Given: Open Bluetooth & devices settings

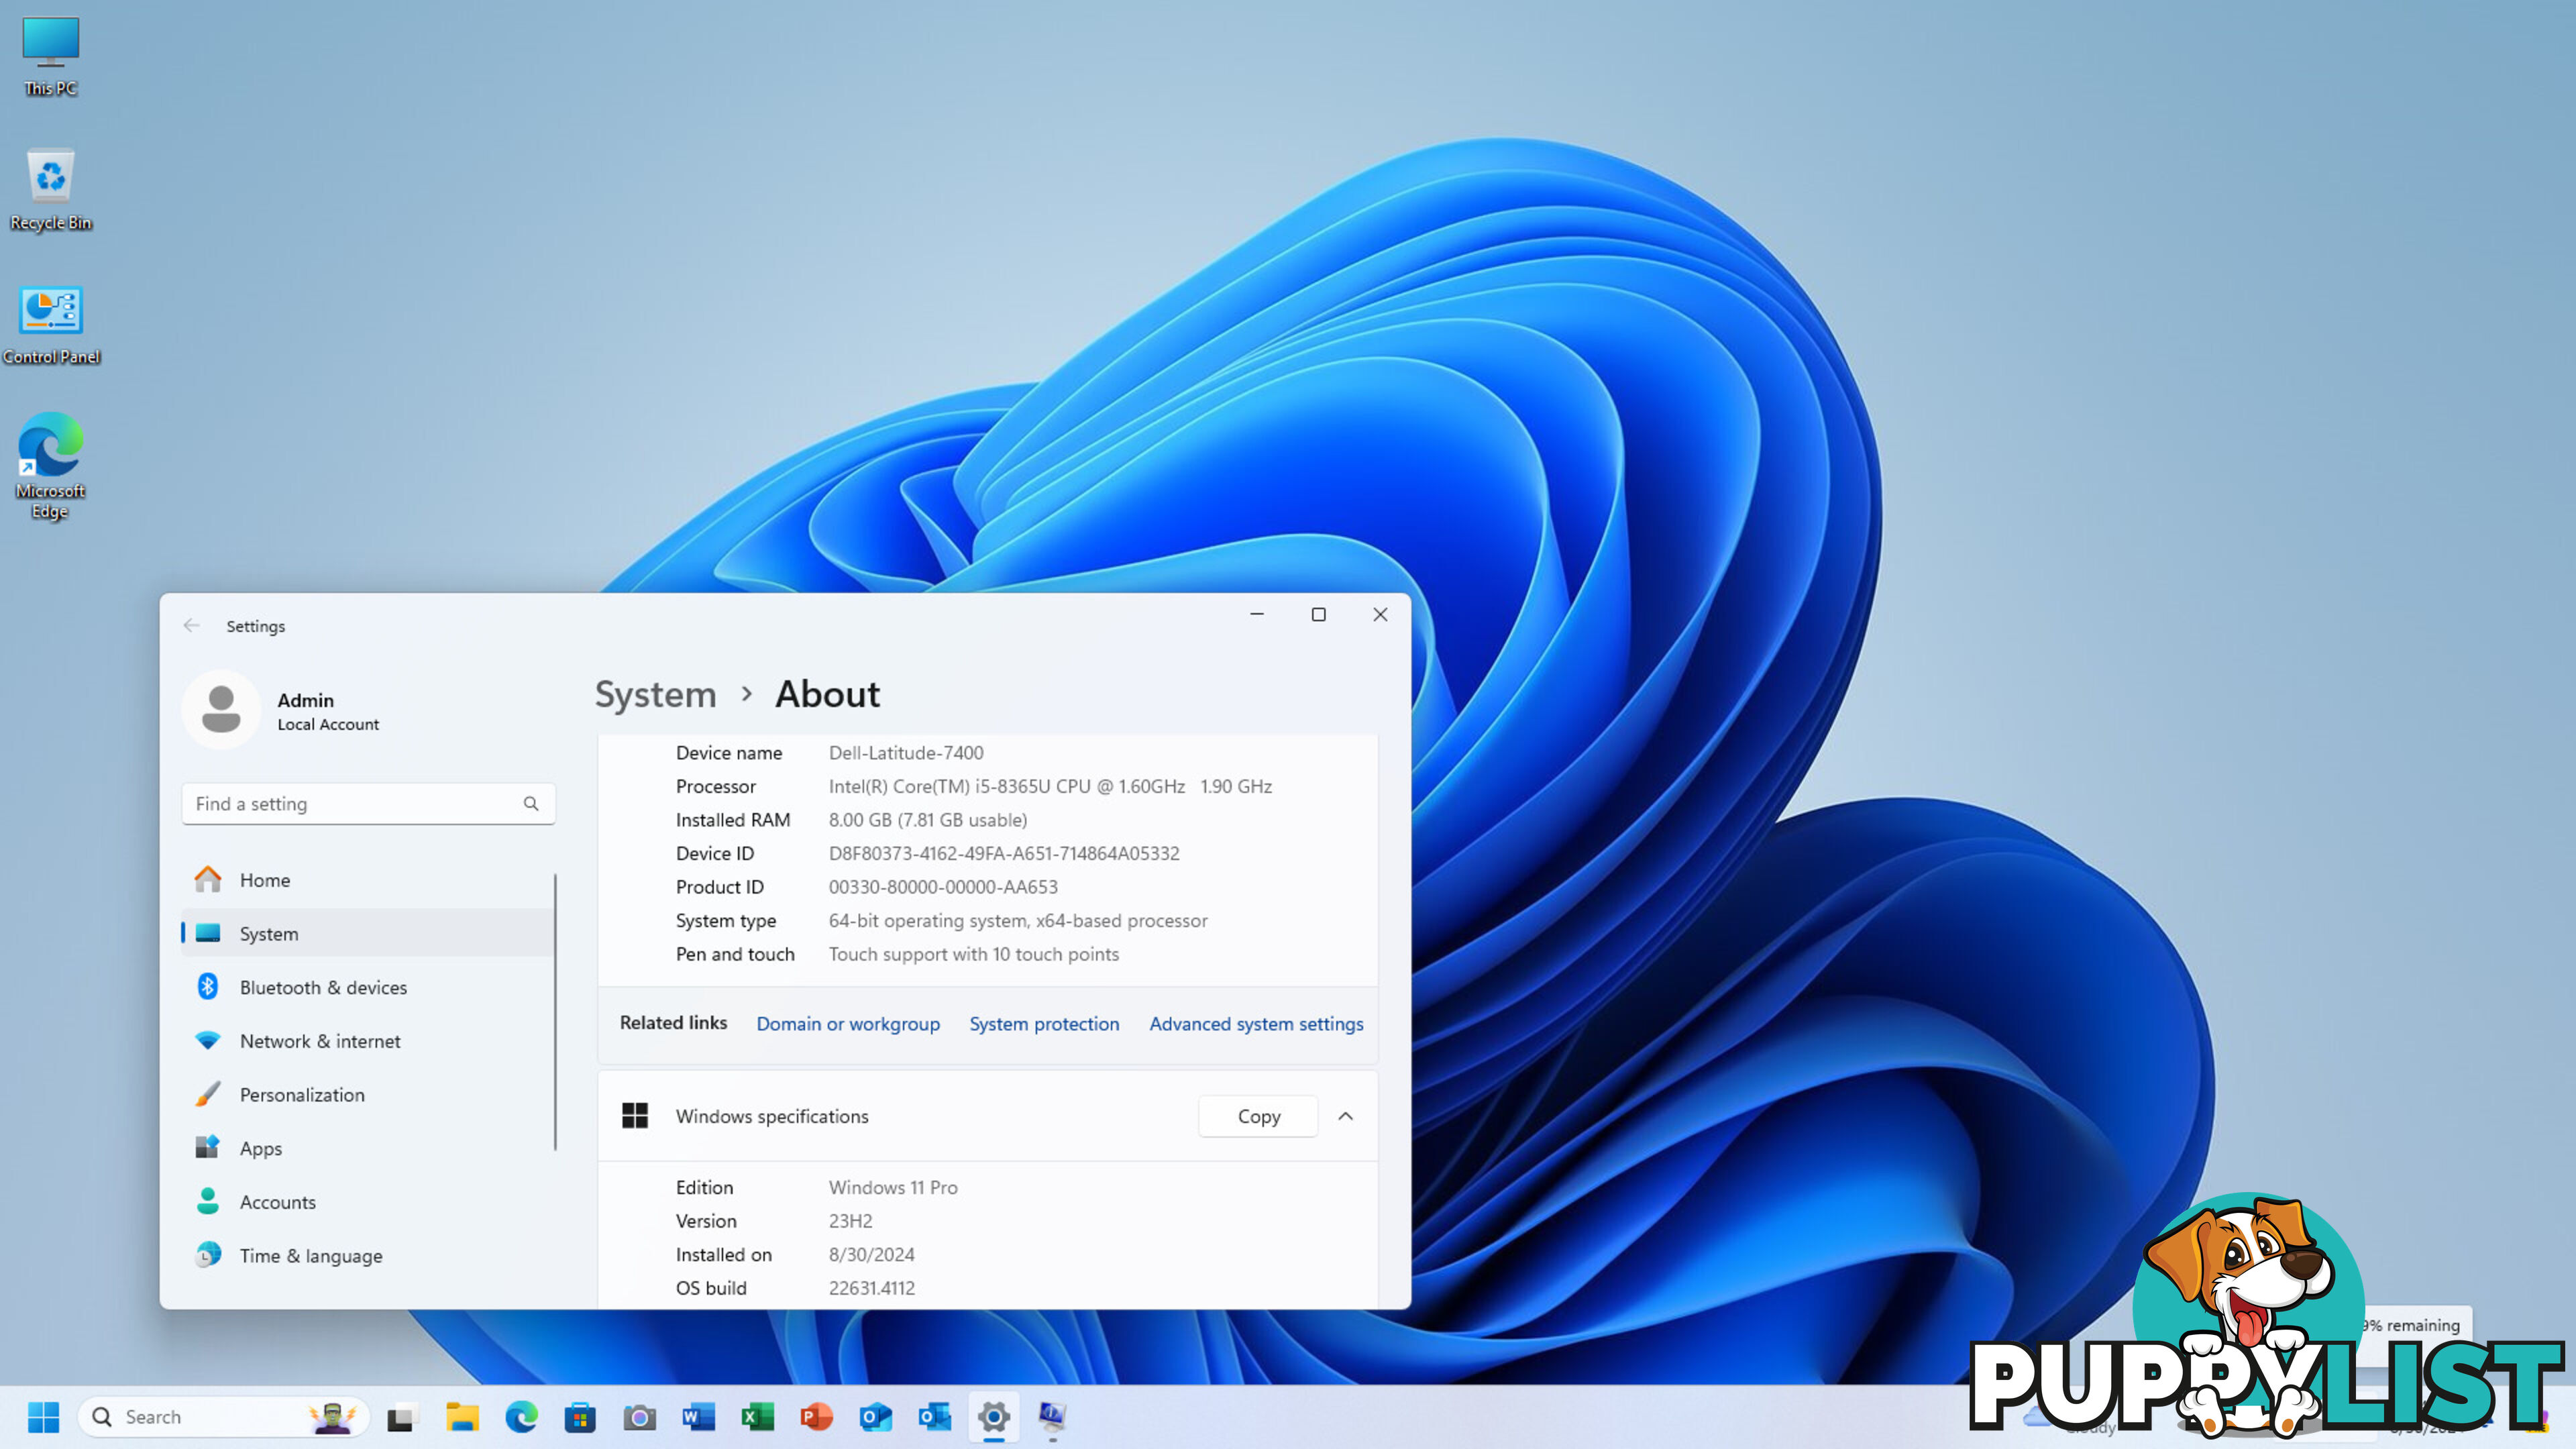Looking at the screenshot, I should click(368, 987).
